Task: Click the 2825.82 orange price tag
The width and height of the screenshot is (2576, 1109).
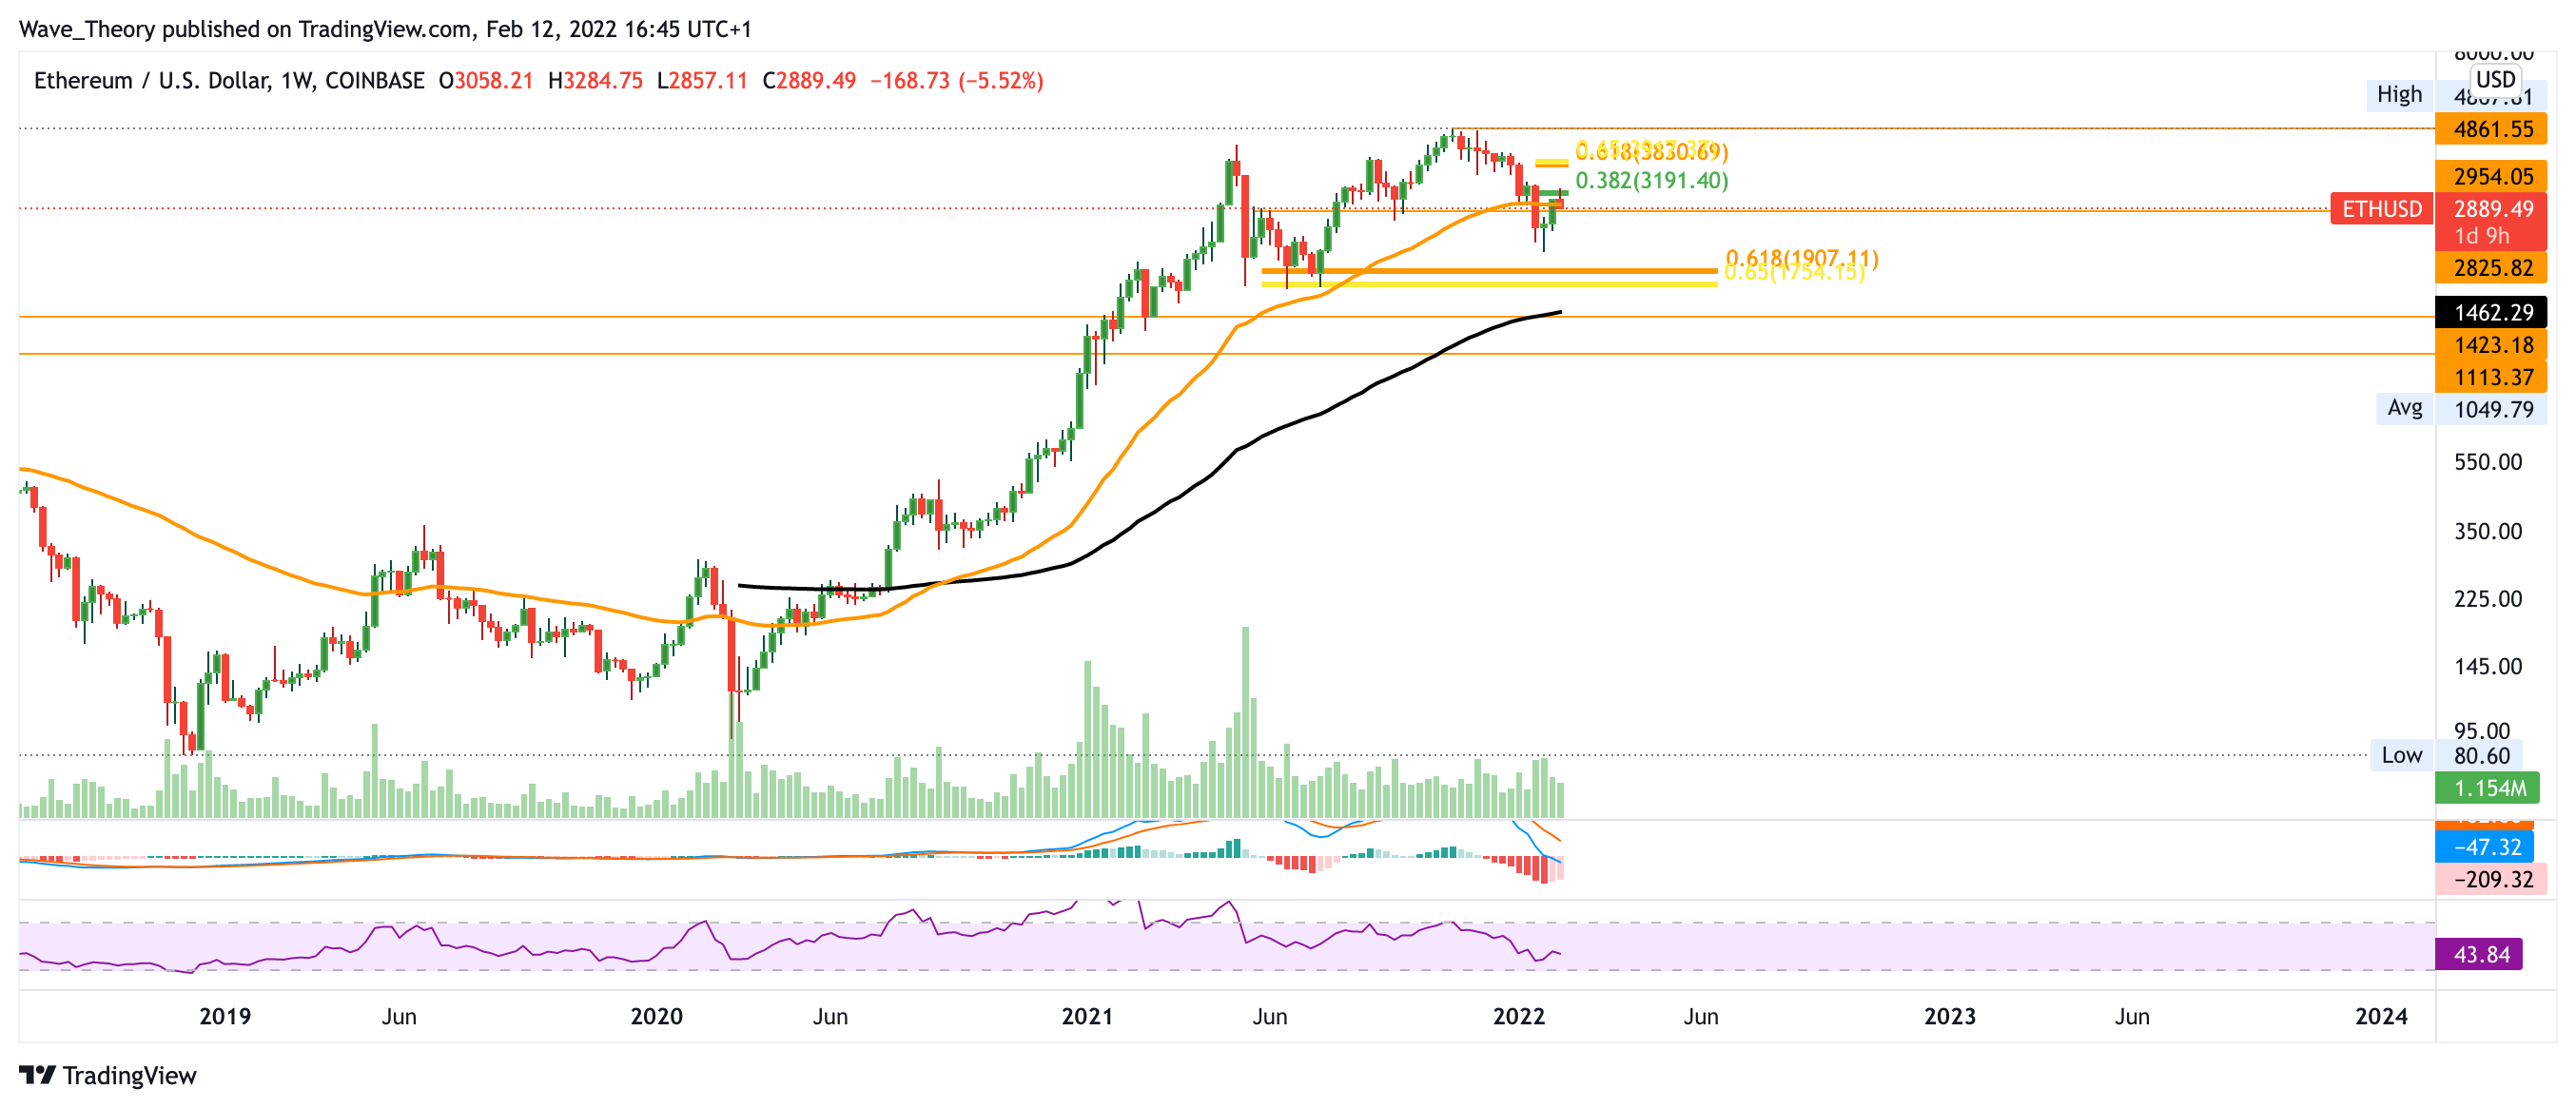Action: coord(2492,268)
